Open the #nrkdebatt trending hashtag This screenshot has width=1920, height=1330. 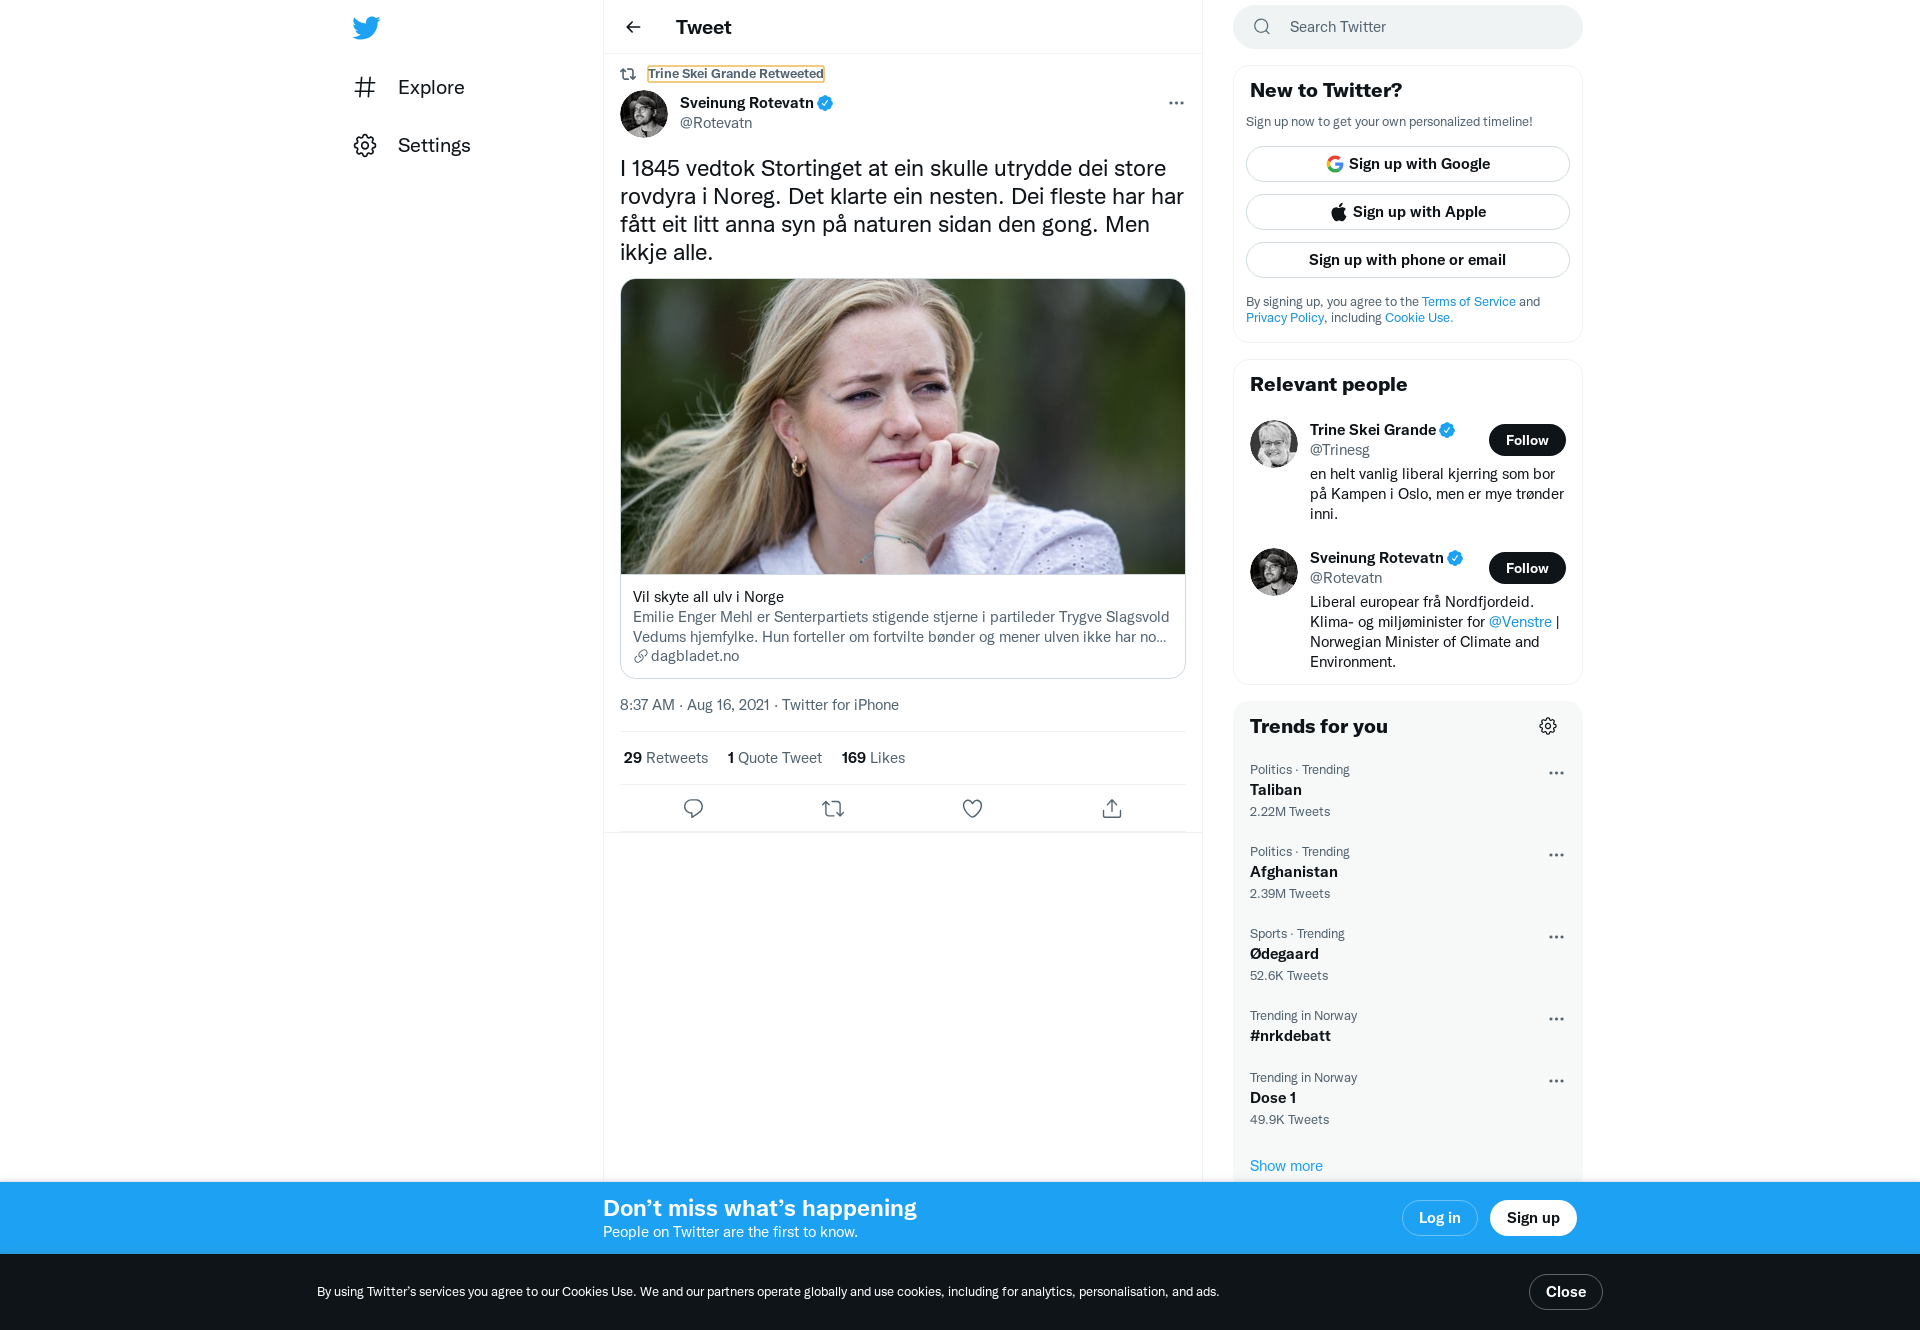coord(1290,1036)
